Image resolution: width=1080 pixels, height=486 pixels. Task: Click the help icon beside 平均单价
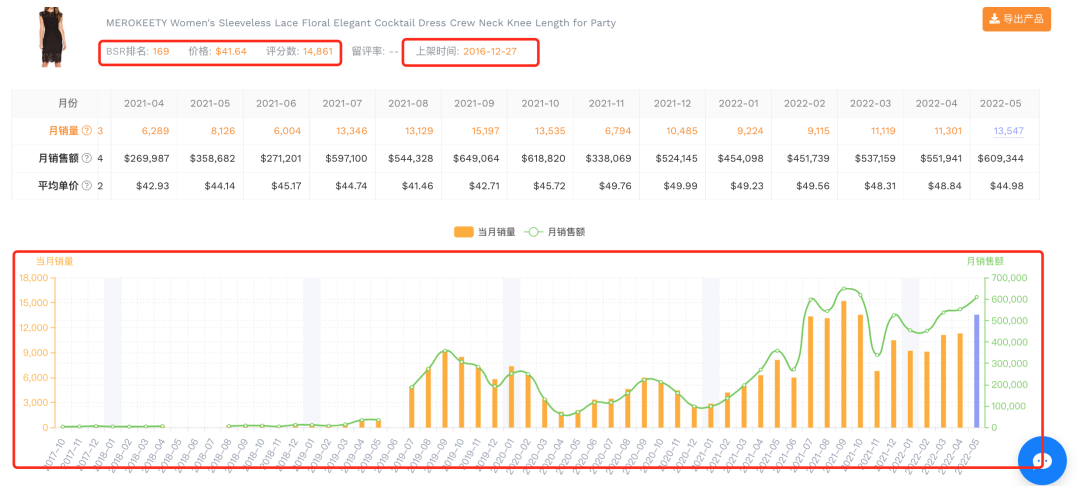click(86, 185)
